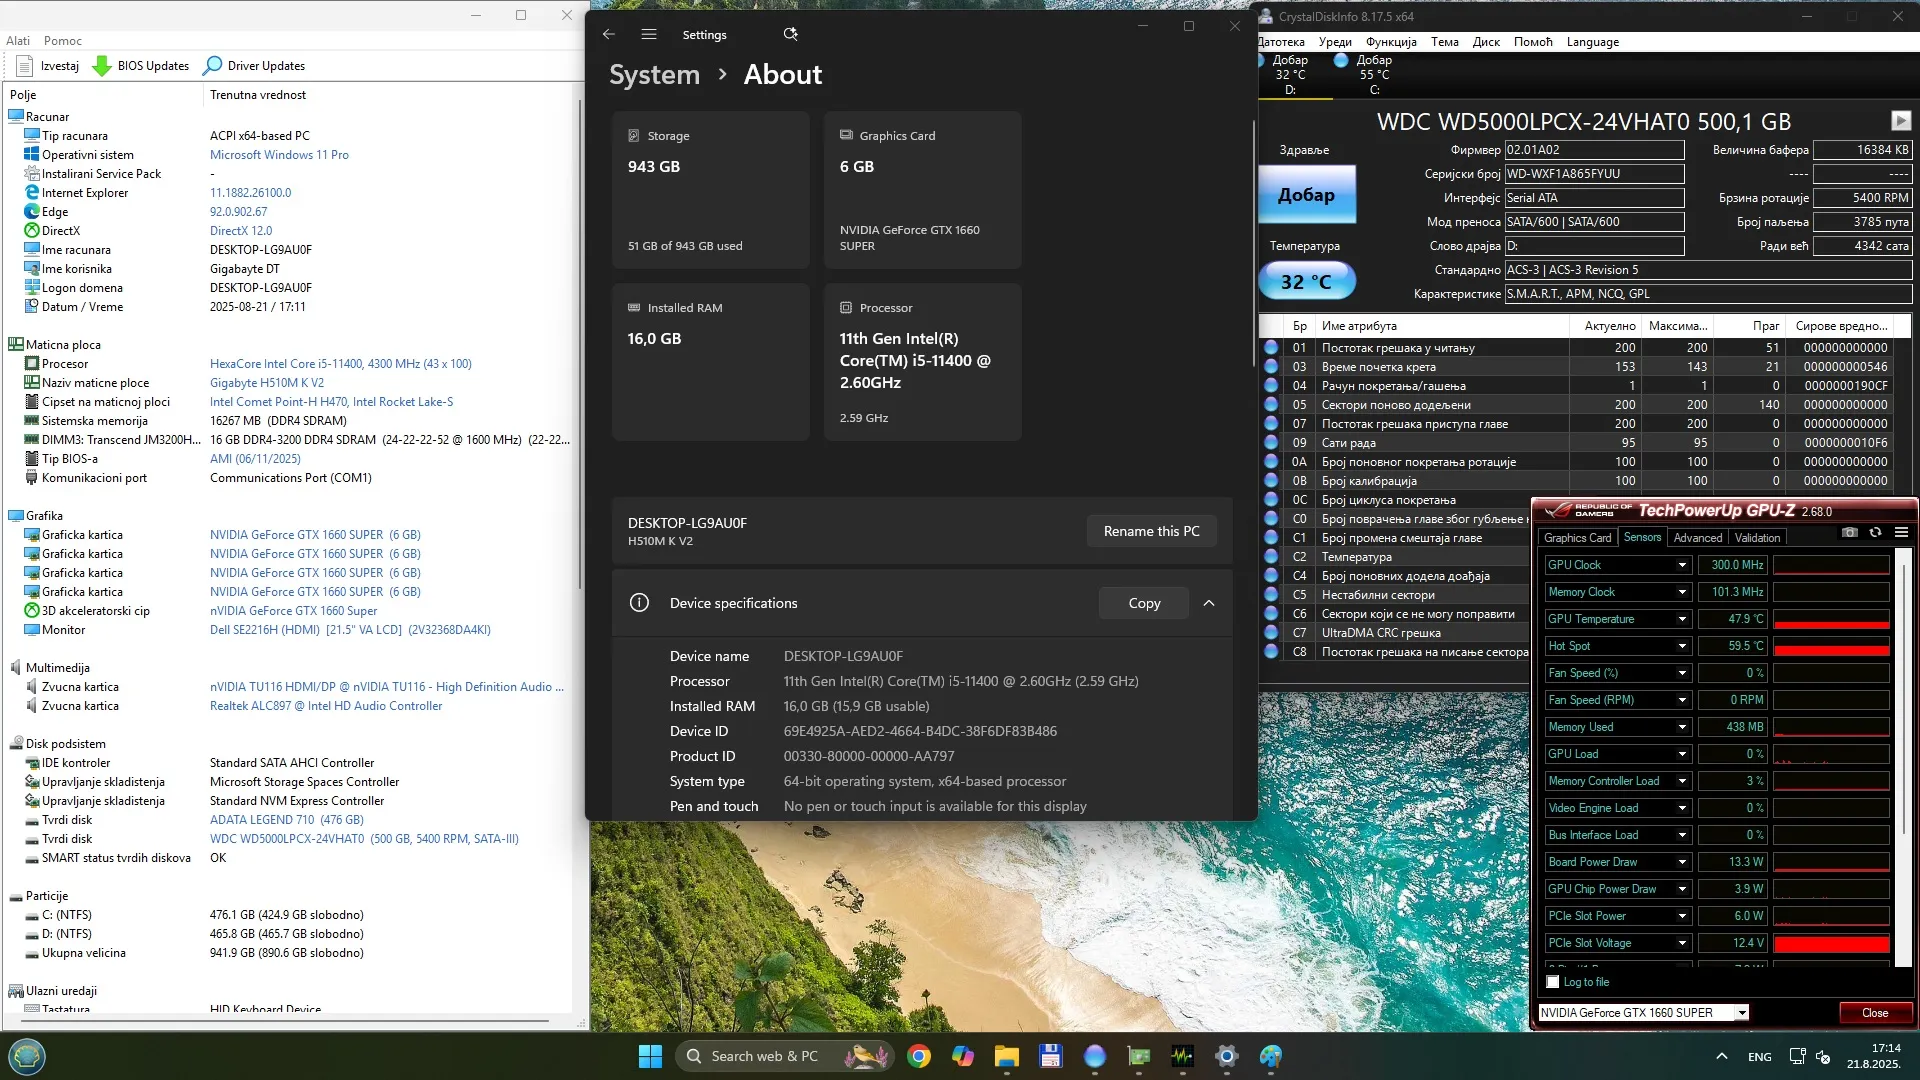This screenshot has height=1080, width=1920.
Task: Switch to the Graphics Card tab
Action: pyautogui.click(x=1577, y=538)
